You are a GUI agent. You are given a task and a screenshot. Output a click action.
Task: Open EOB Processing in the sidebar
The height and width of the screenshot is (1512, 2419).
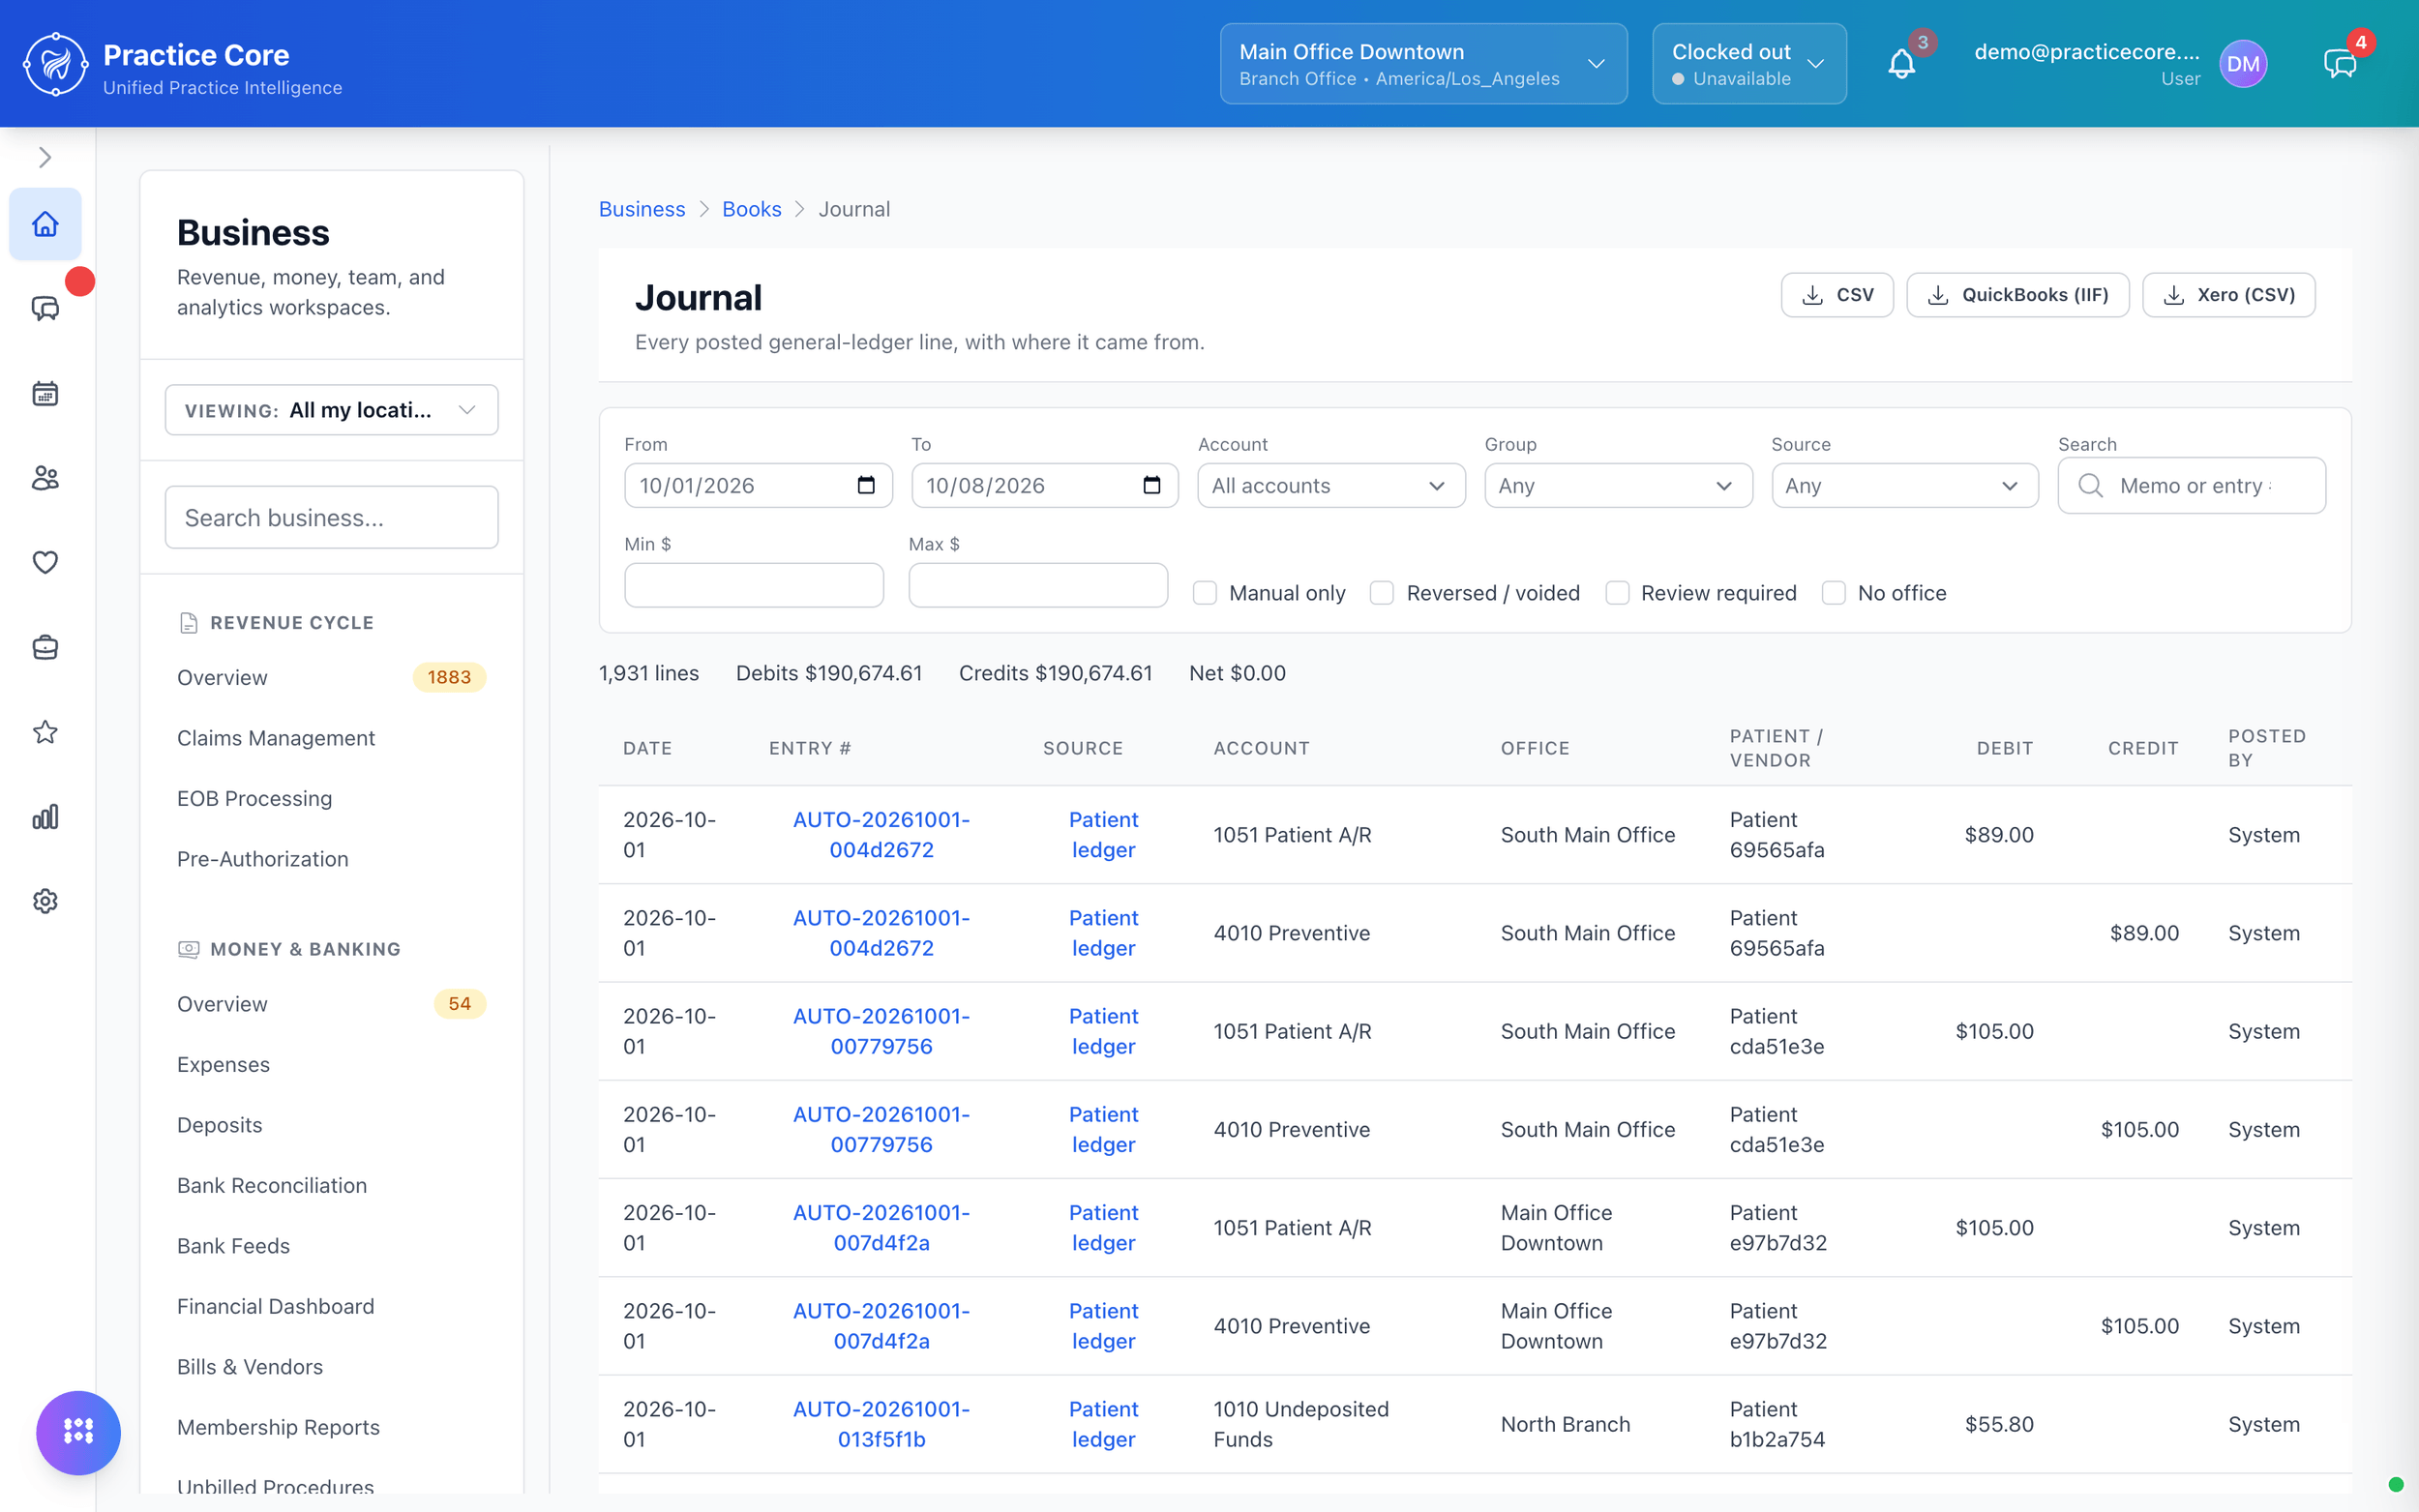(254, 798)
